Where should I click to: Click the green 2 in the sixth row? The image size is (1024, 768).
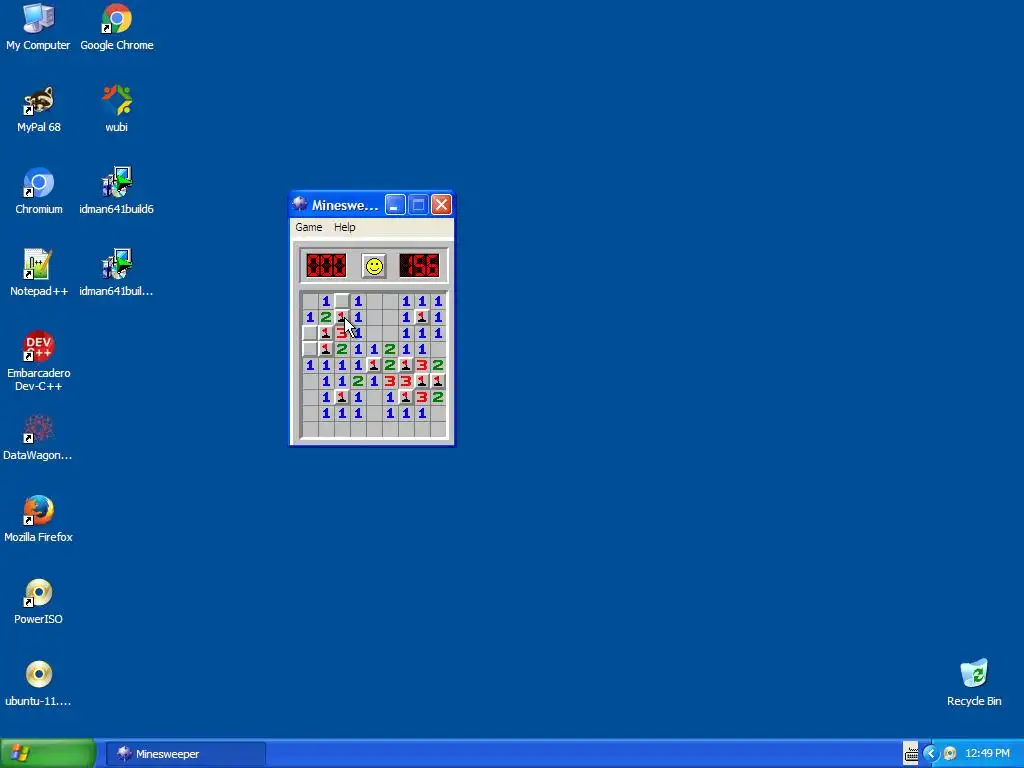tap(358, 381)
